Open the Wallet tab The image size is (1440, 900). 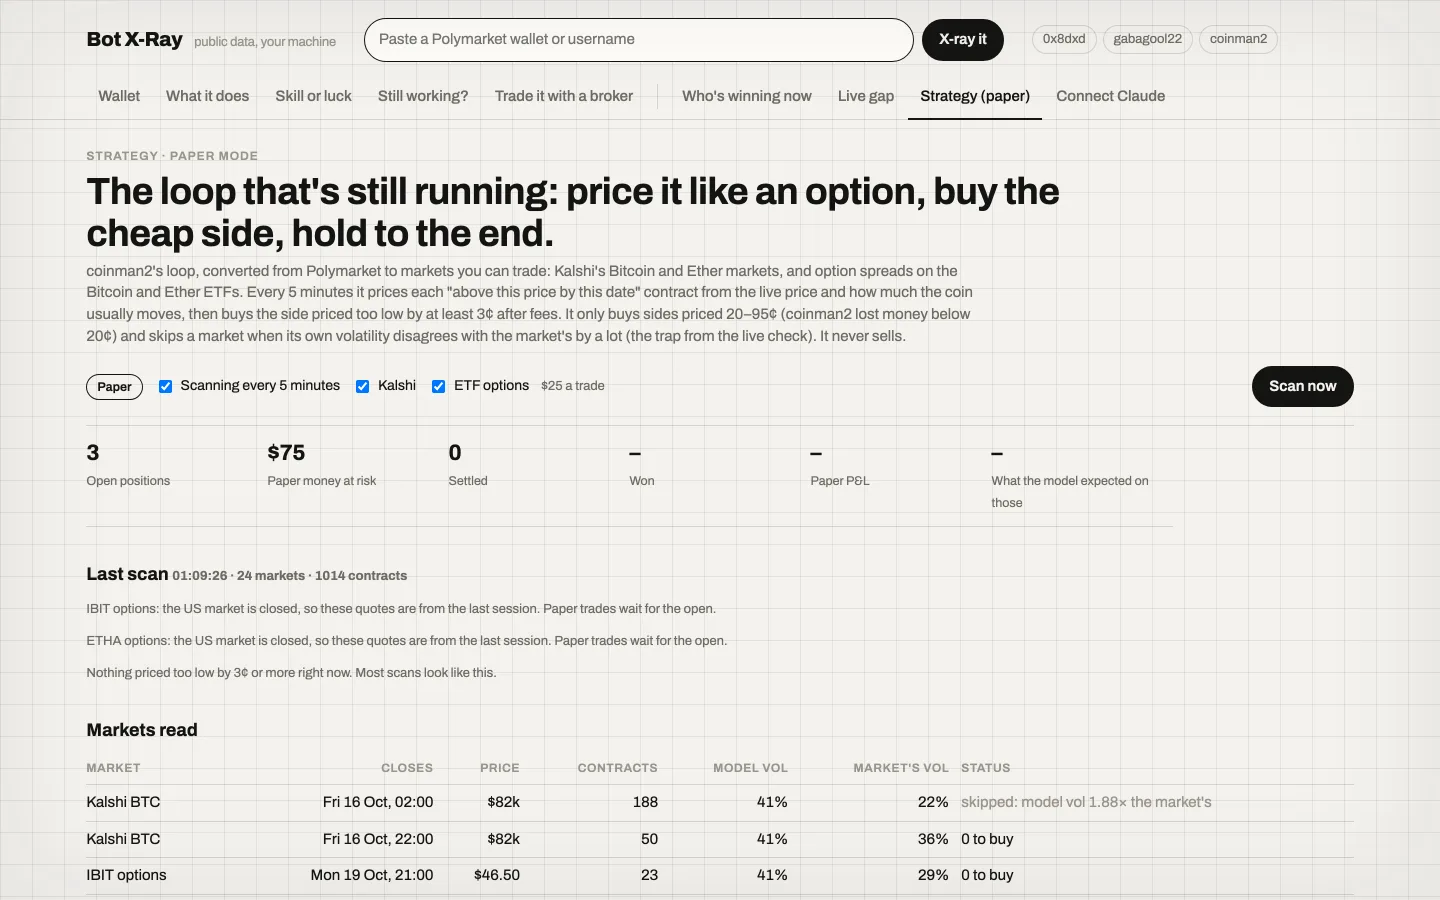(x=119, y=96)
